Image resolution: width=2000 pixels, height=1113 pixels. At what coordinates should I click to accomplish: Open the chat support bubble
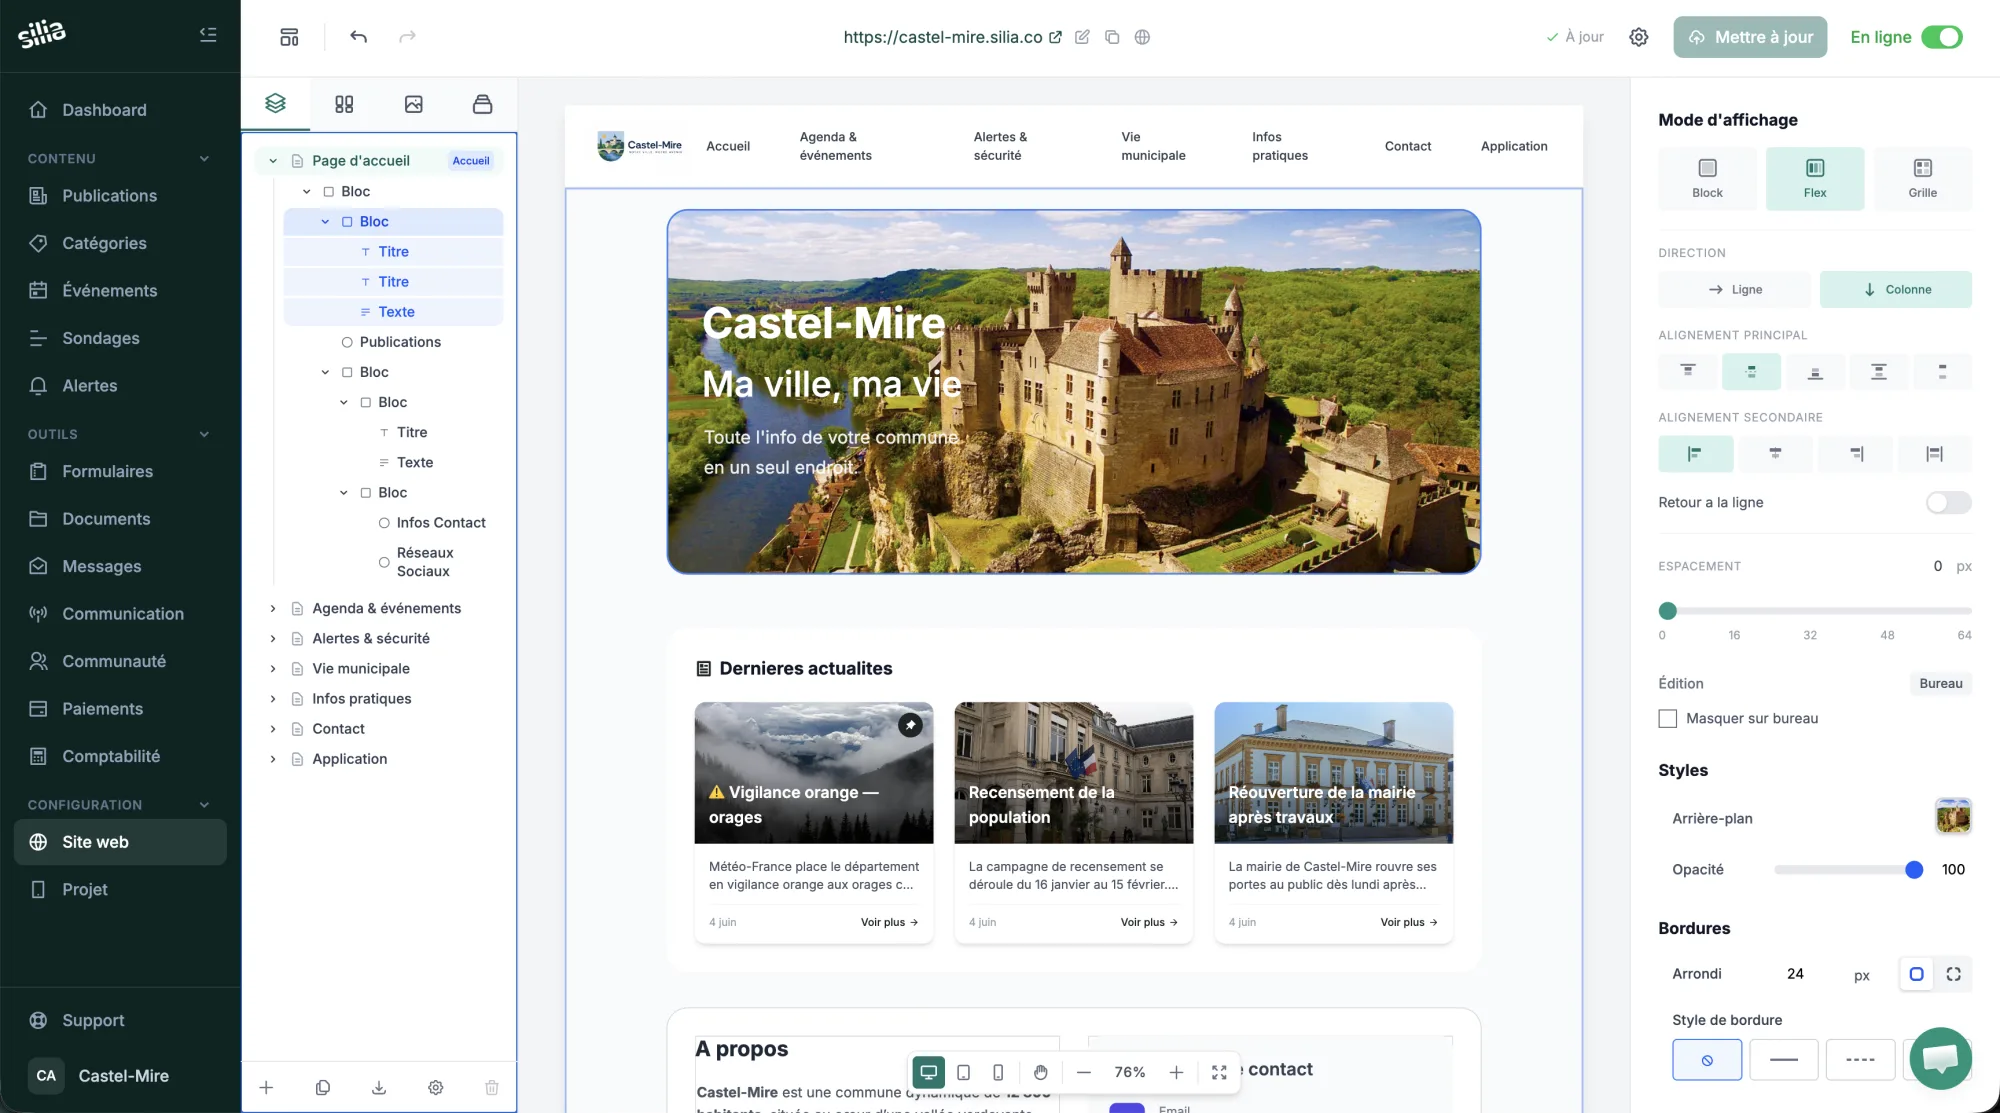point(1940,1058)
